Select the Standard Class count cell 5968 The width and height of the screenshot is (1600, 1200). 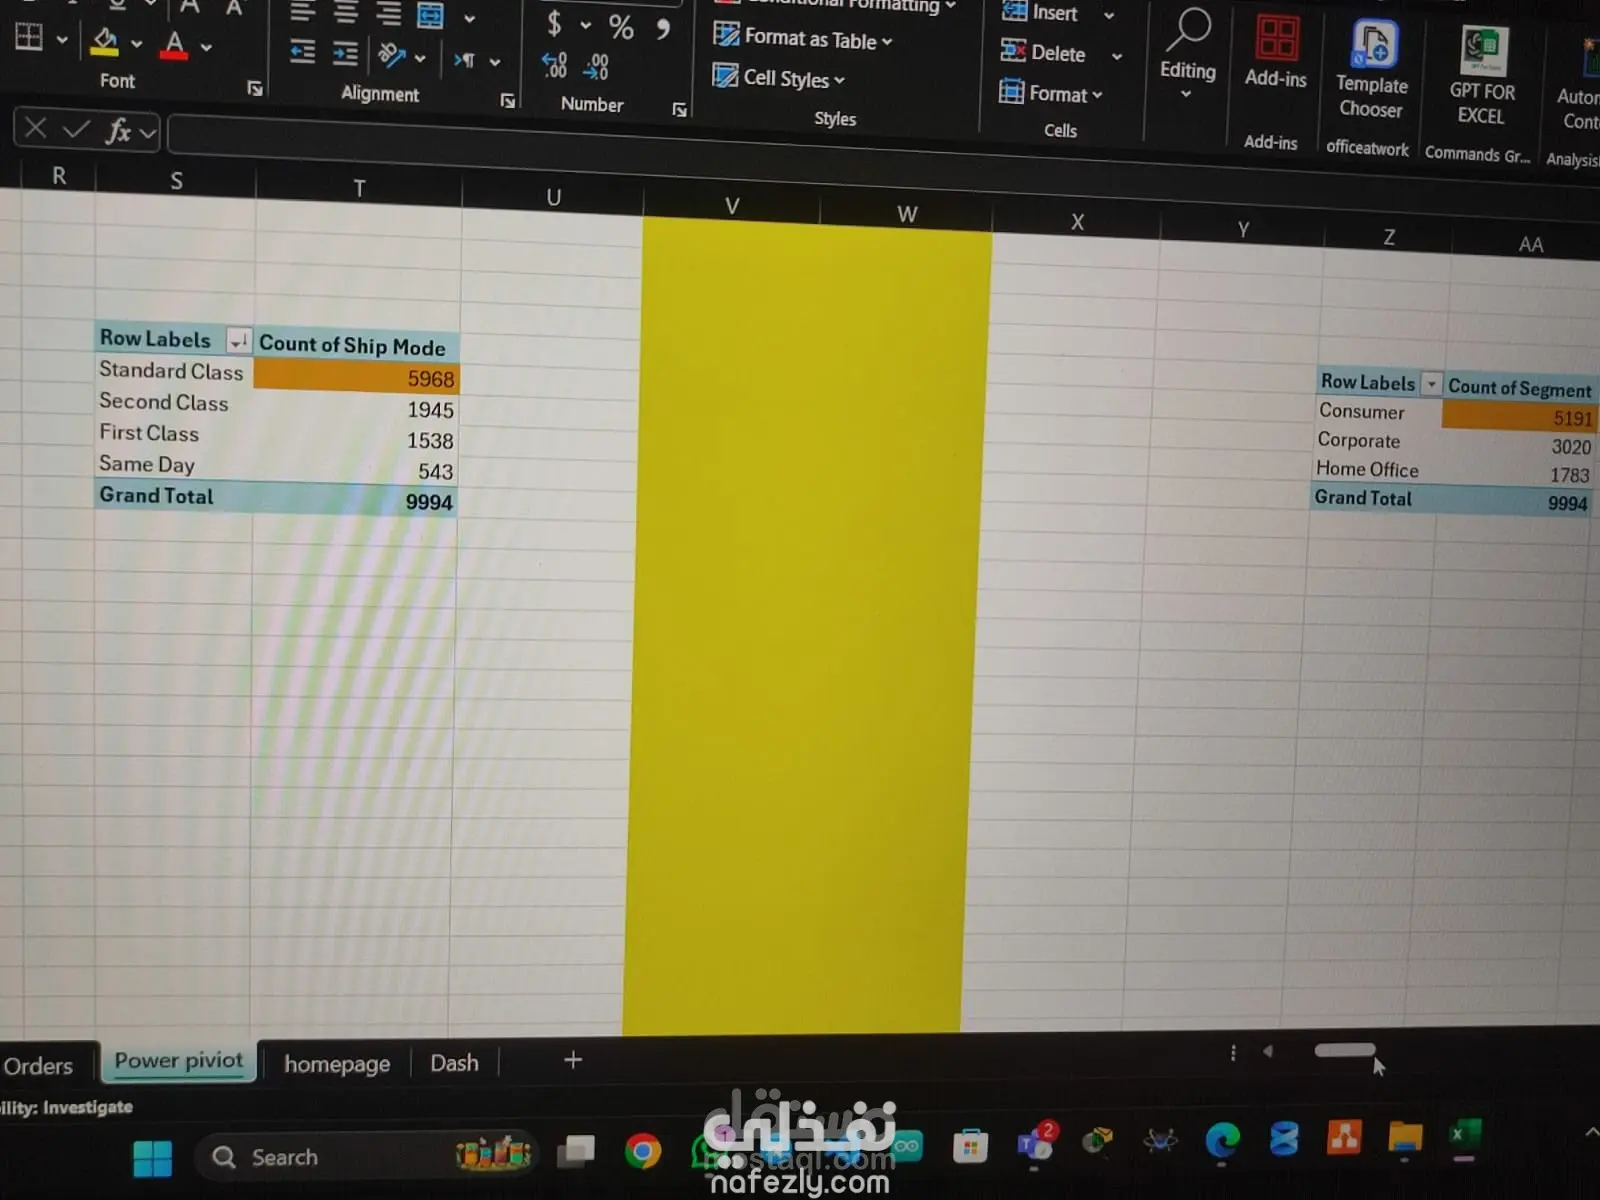357,377
